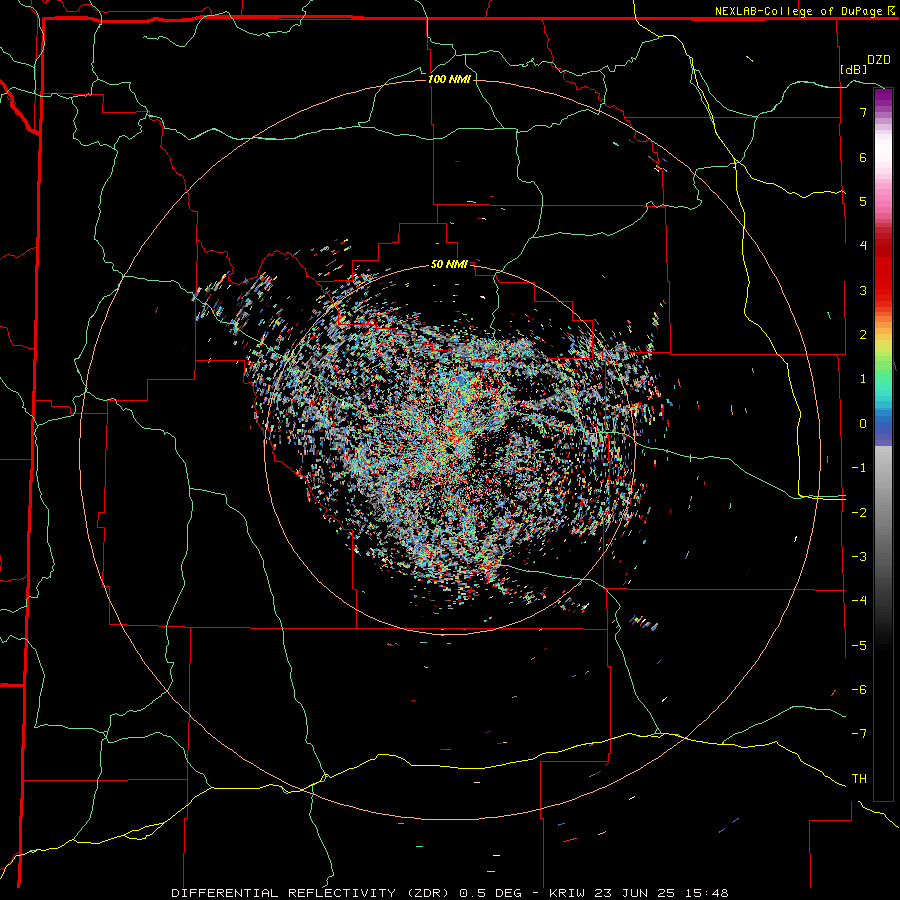Click legend value -1 on the scale
900x900 pixels.
pos(859,468)
